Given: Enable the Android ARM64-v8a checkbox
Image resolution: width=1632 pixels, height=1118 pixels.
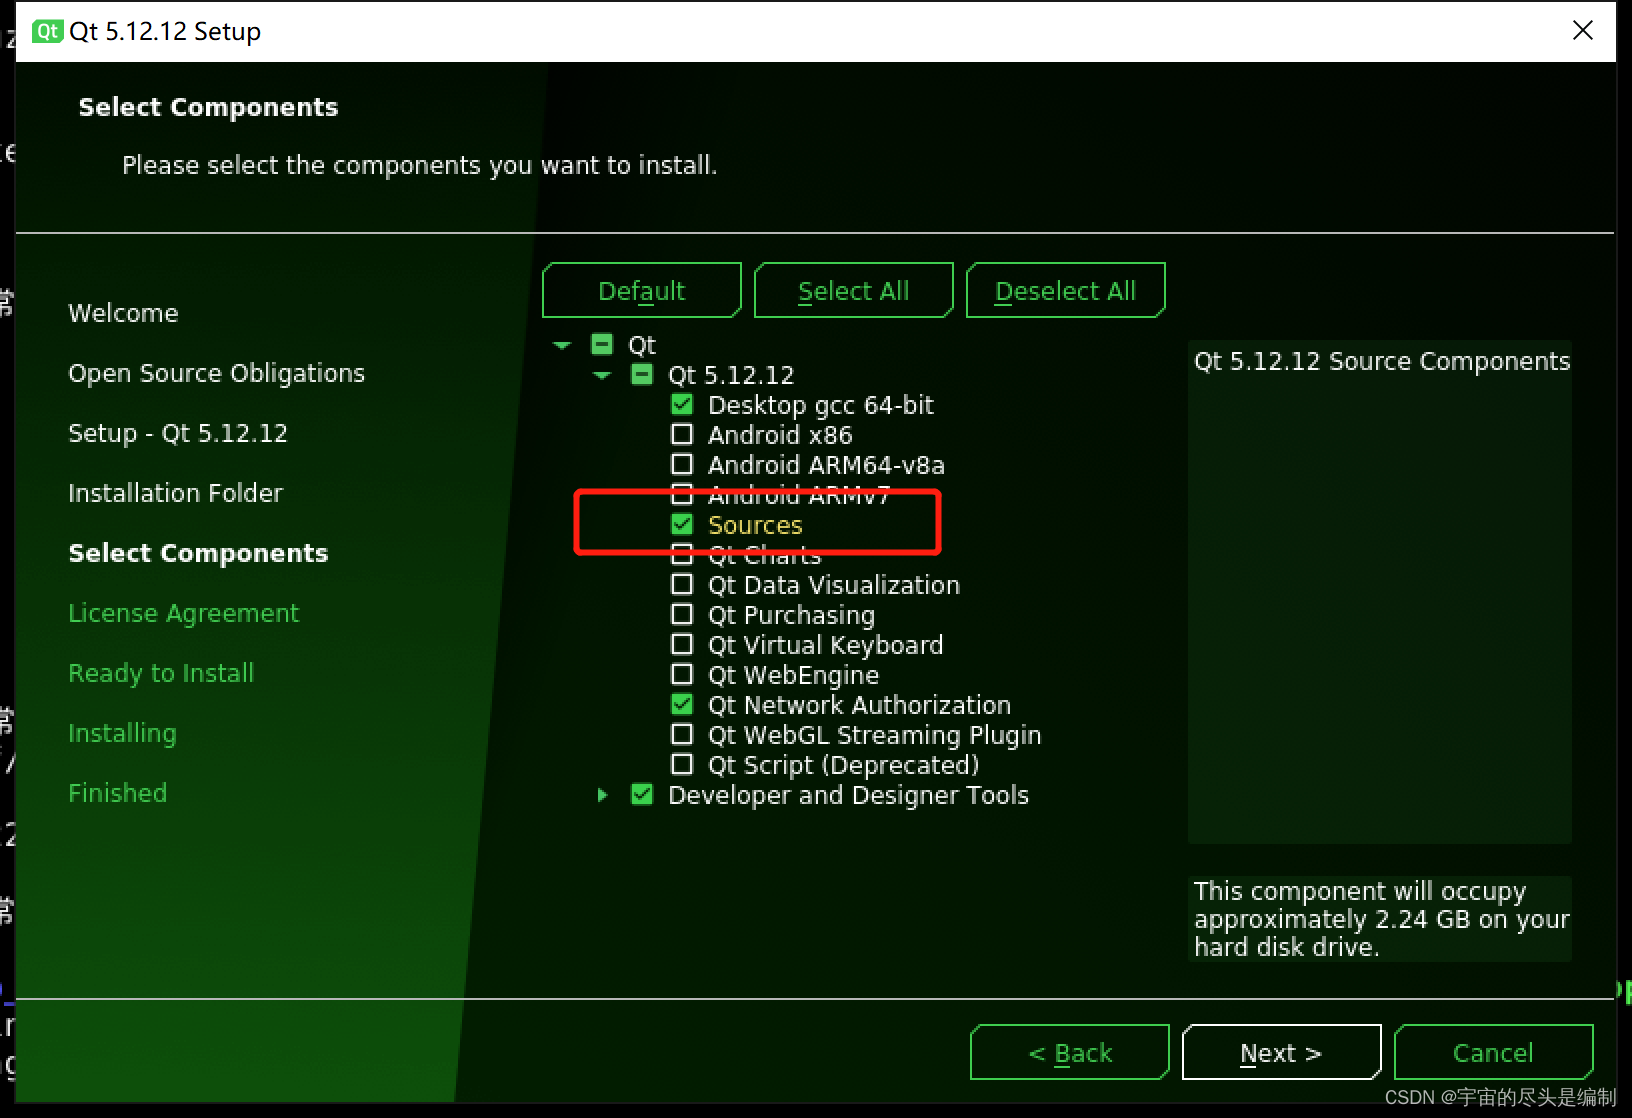Looking at the screenshot, I should pyautogui.click(x=682, y=465).
